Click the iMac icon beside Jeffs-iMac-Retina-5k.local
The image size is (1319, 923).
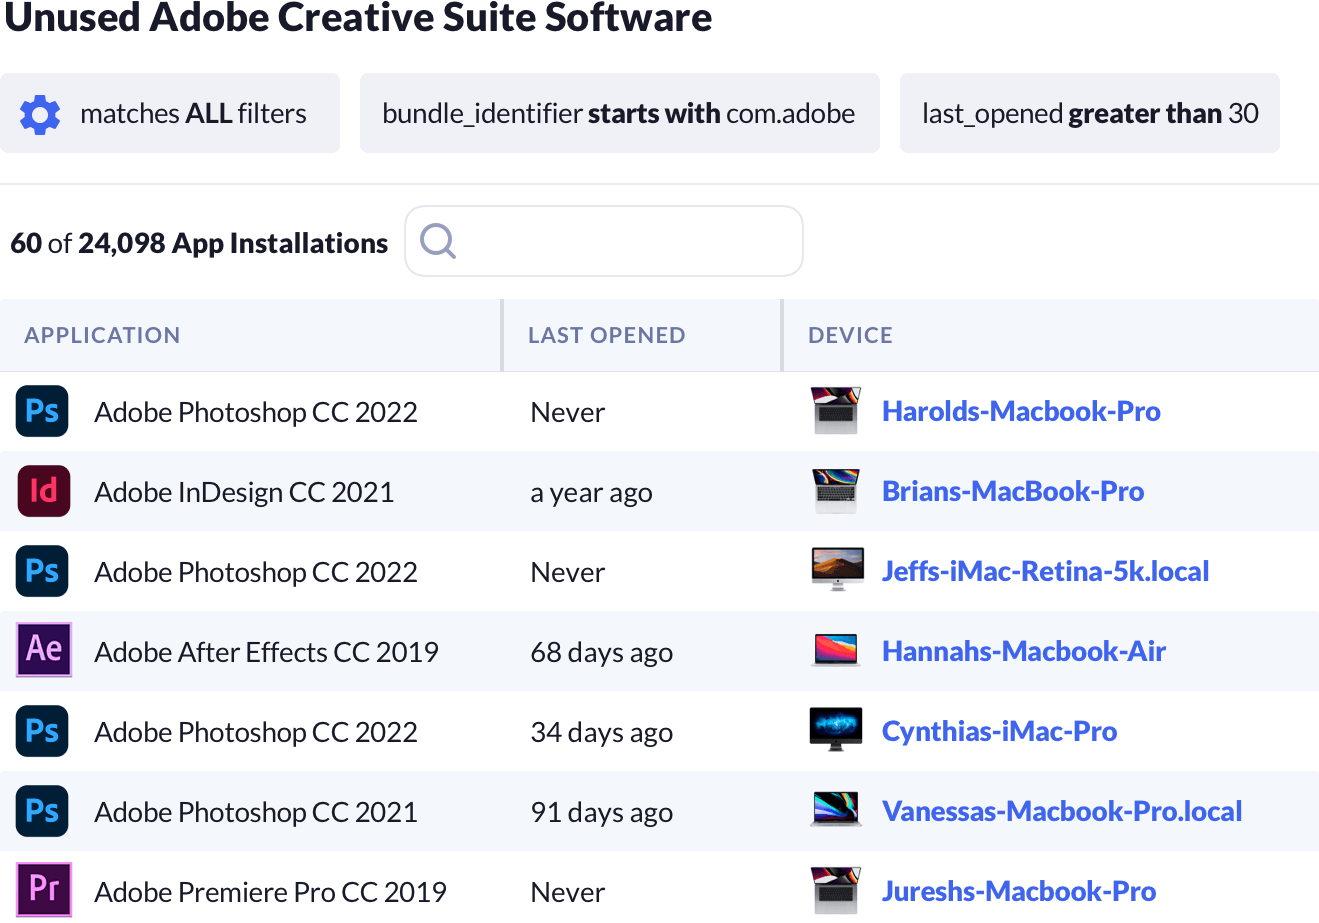[836, 570]
